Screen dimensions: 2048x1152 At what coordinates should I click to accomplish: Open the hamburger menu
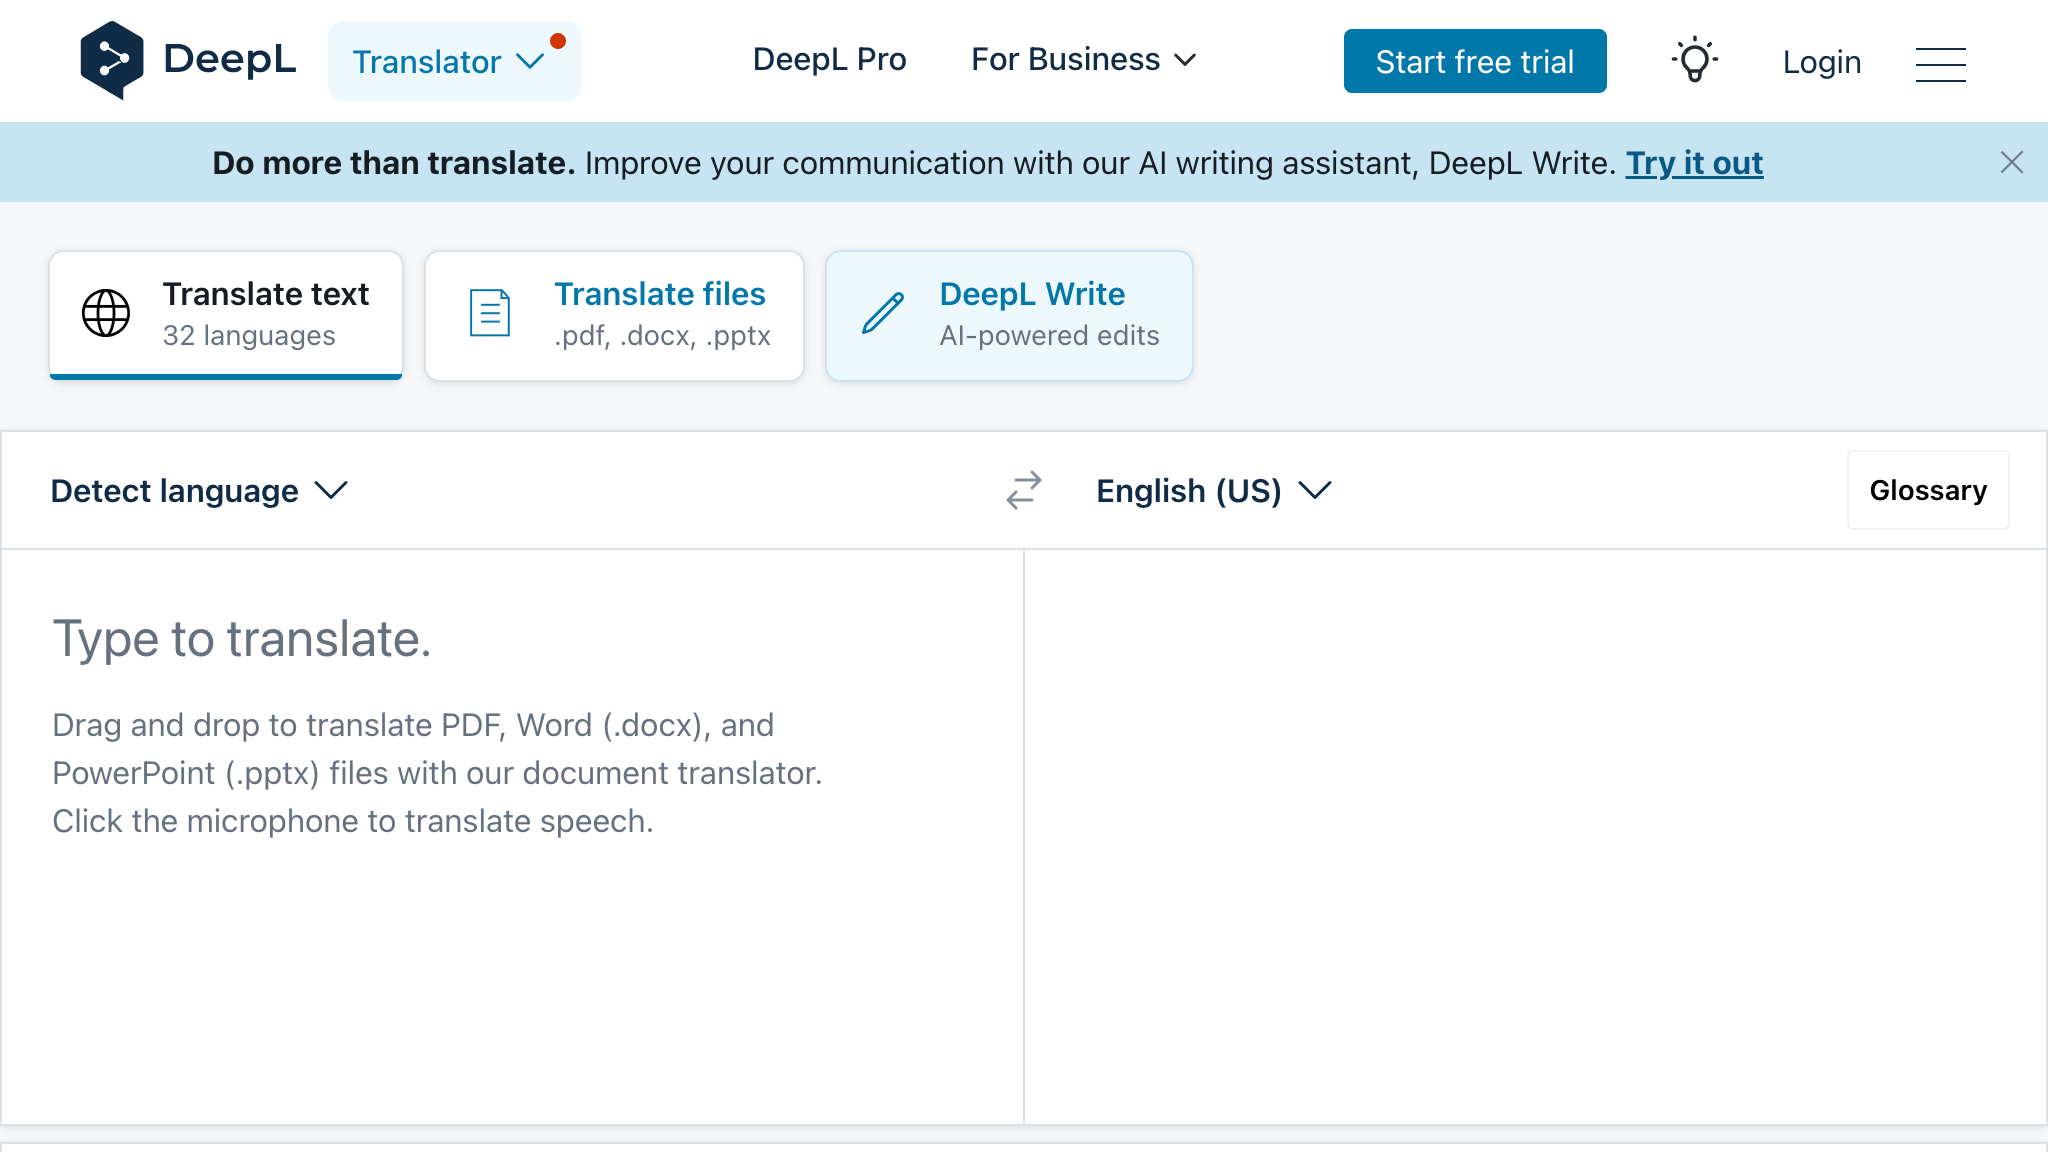(1940, 62)
